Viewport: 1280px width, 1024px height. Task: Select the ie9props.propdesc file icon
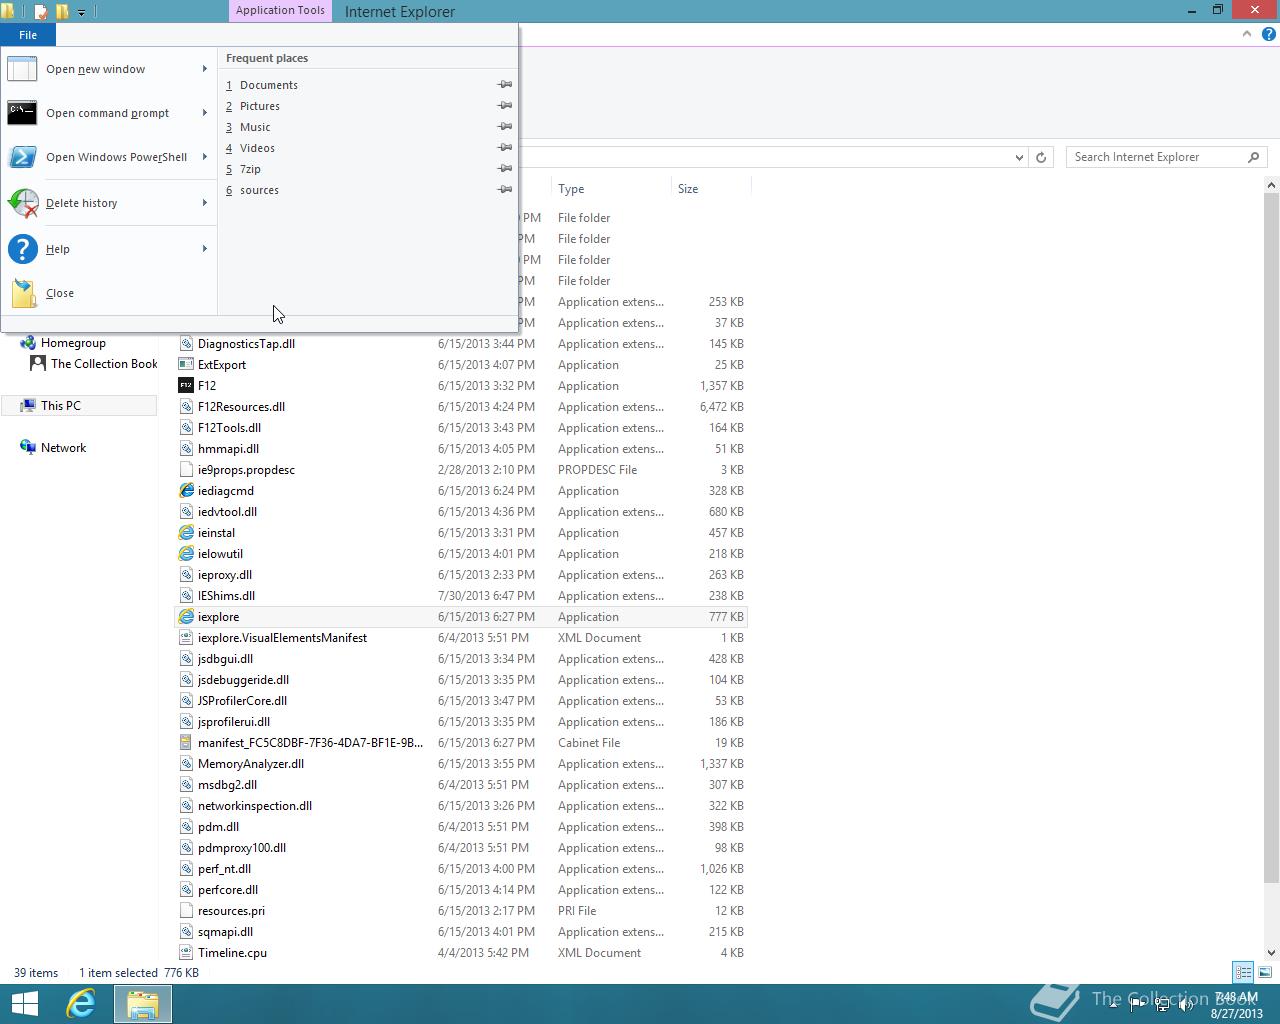point(186,470)
